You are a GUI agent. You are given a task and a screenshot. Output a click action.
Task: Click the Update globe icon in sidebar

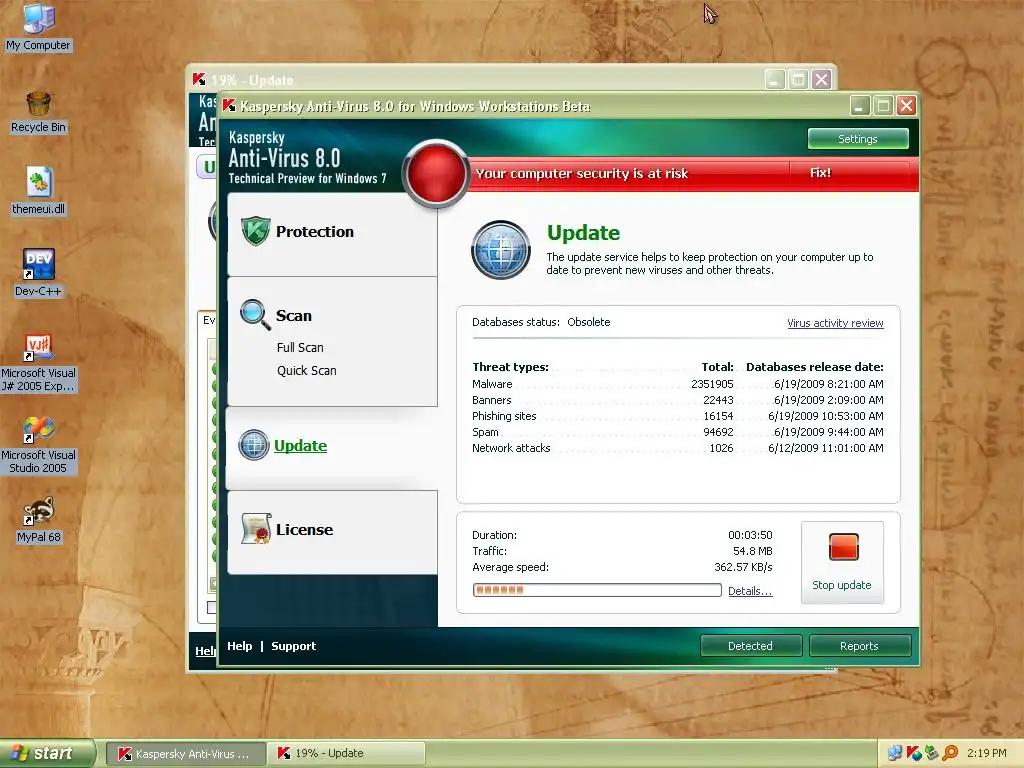tap(254, 445)
